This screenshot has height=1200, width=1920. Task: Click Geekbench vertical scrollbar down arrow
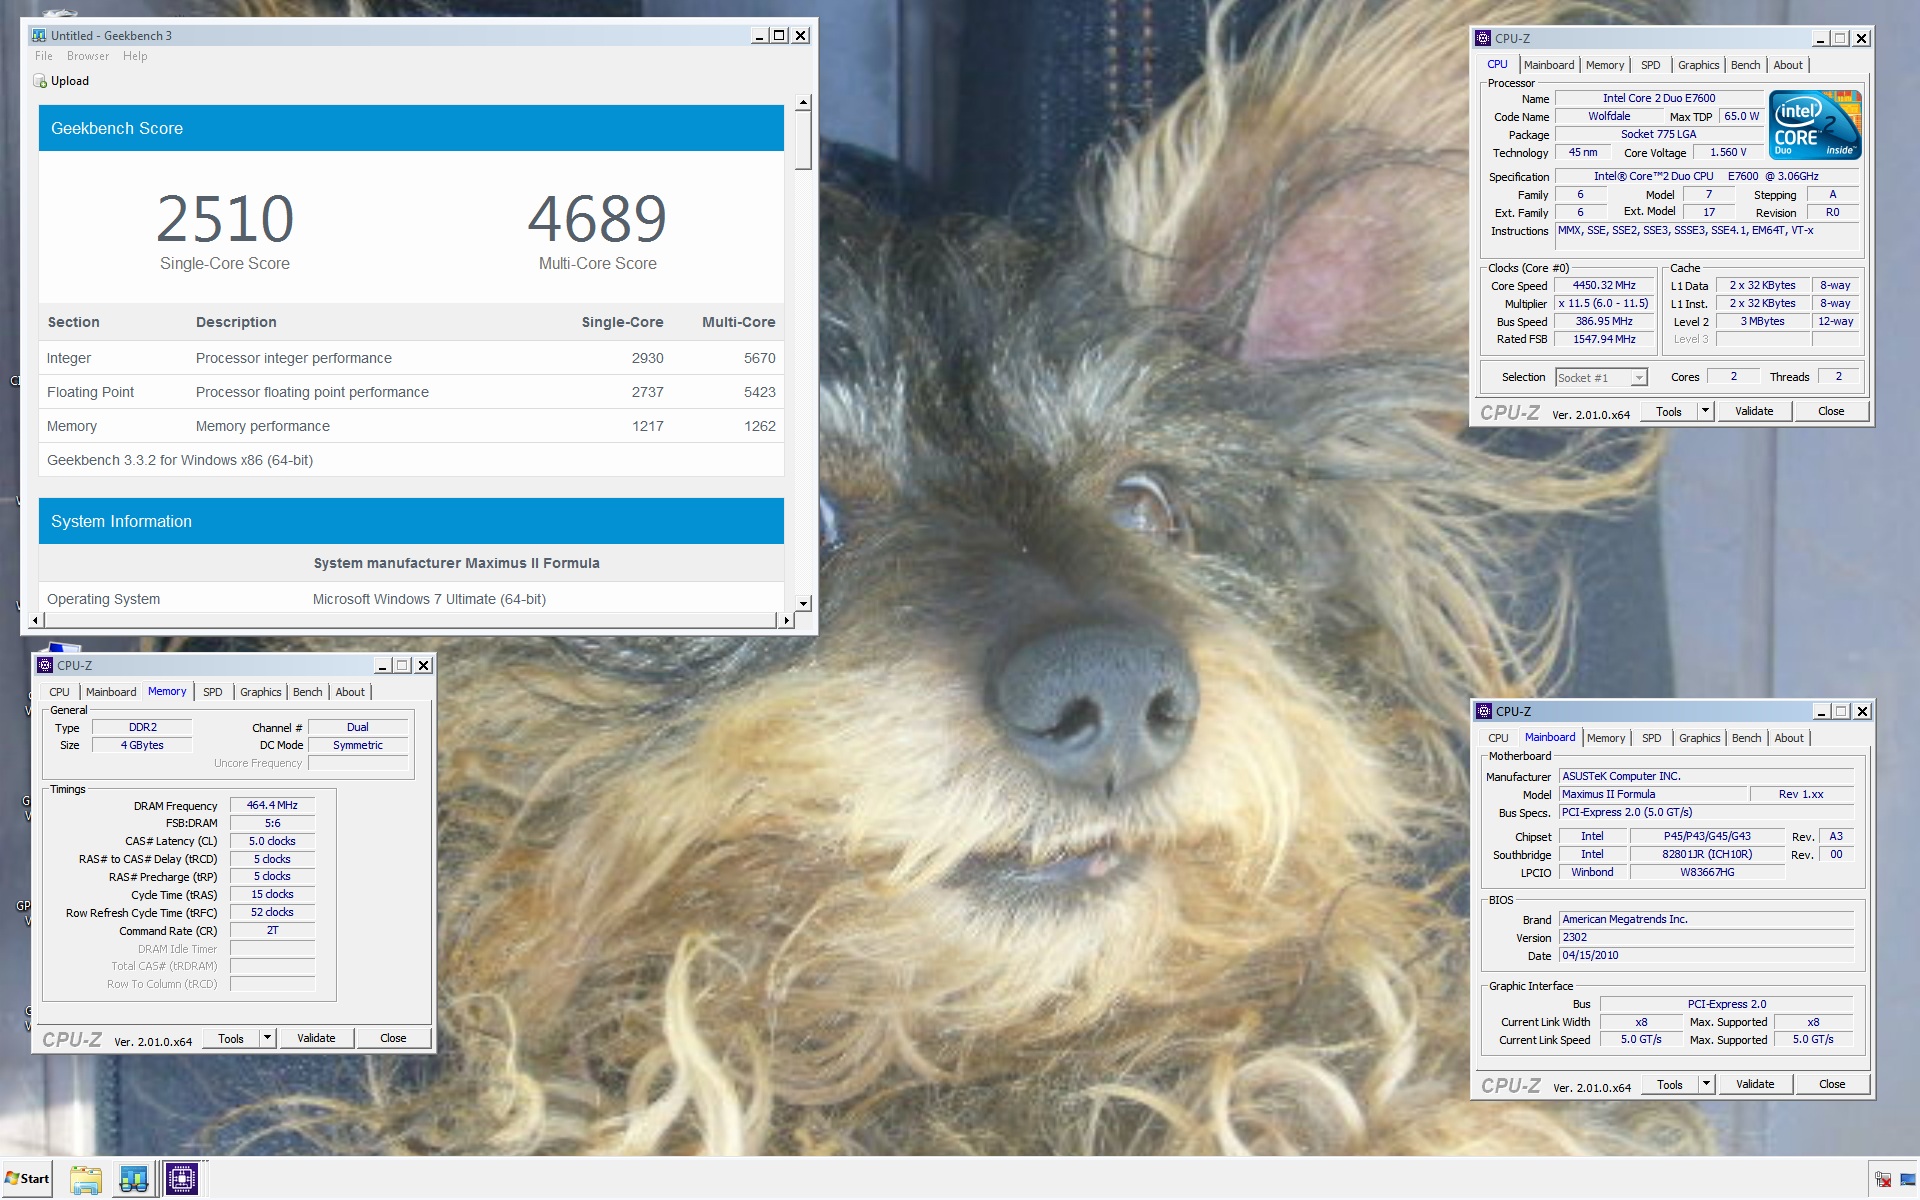pos(803,603)
